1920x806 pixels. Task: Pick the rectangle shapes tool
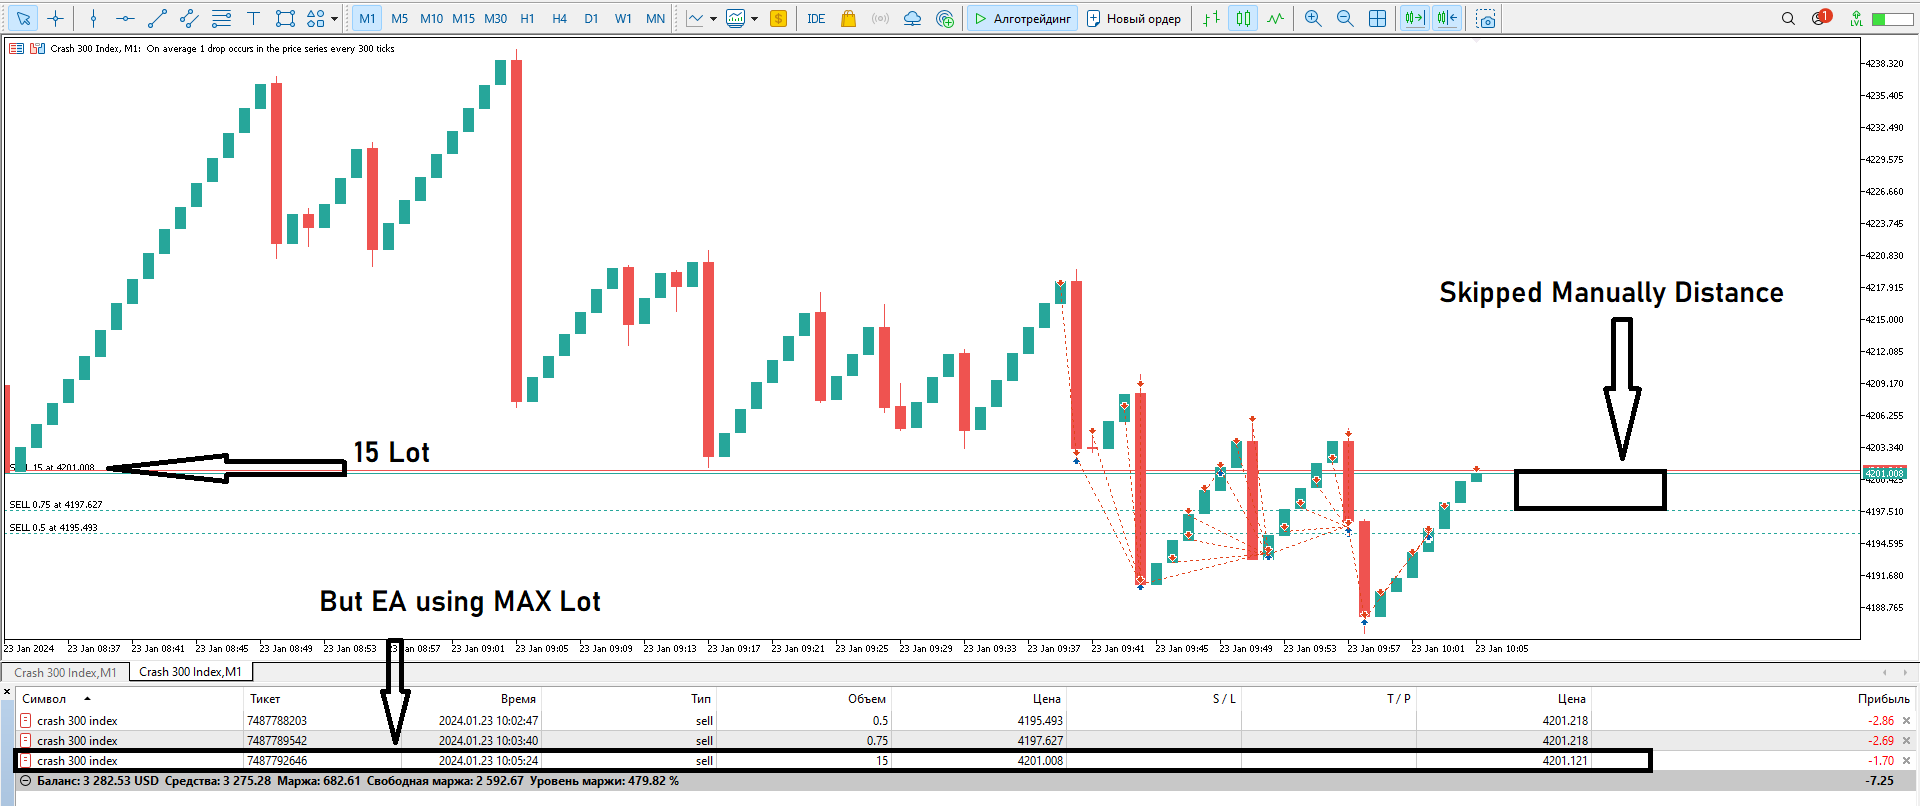click(x=285, y=18)
